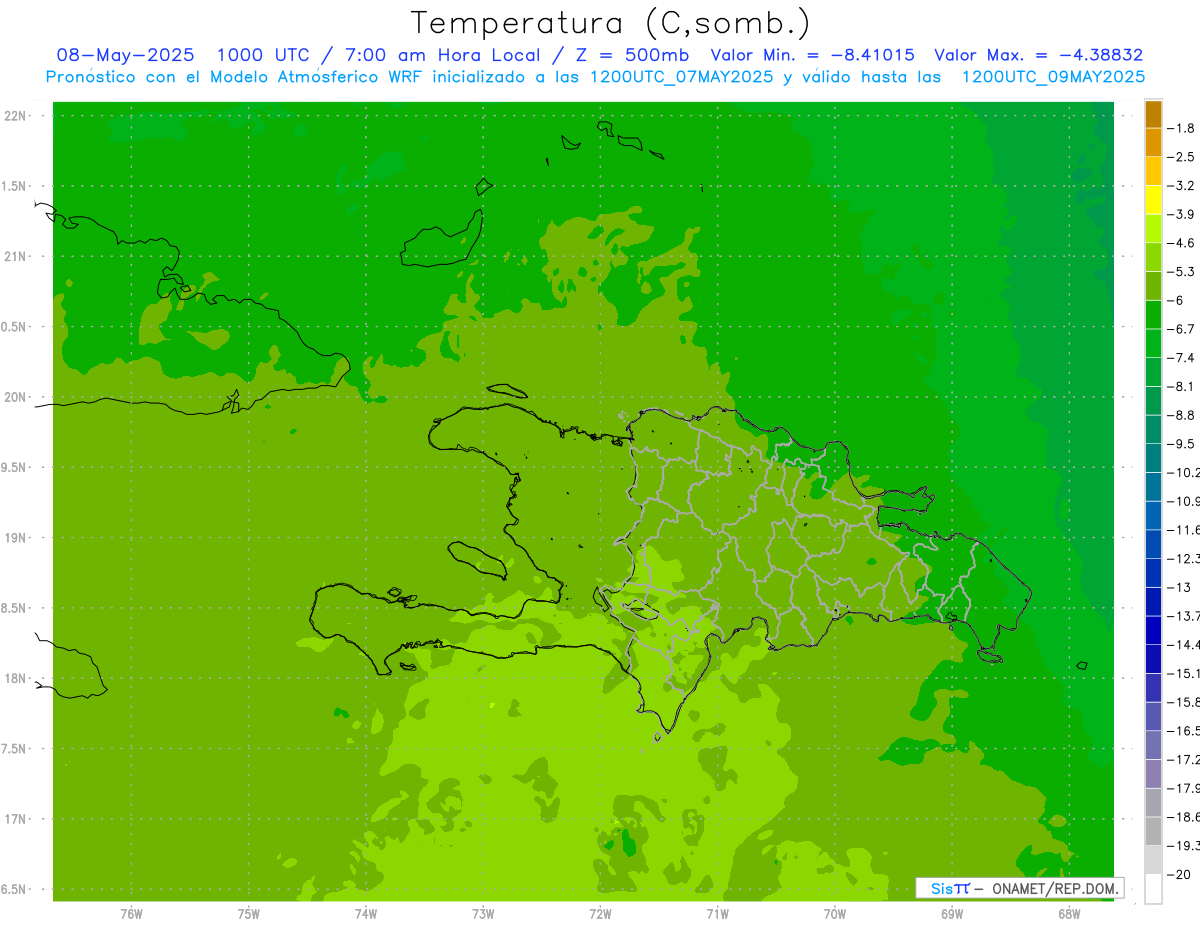
Task: Click the '76W' longitude label
Action: coord(131,913)
